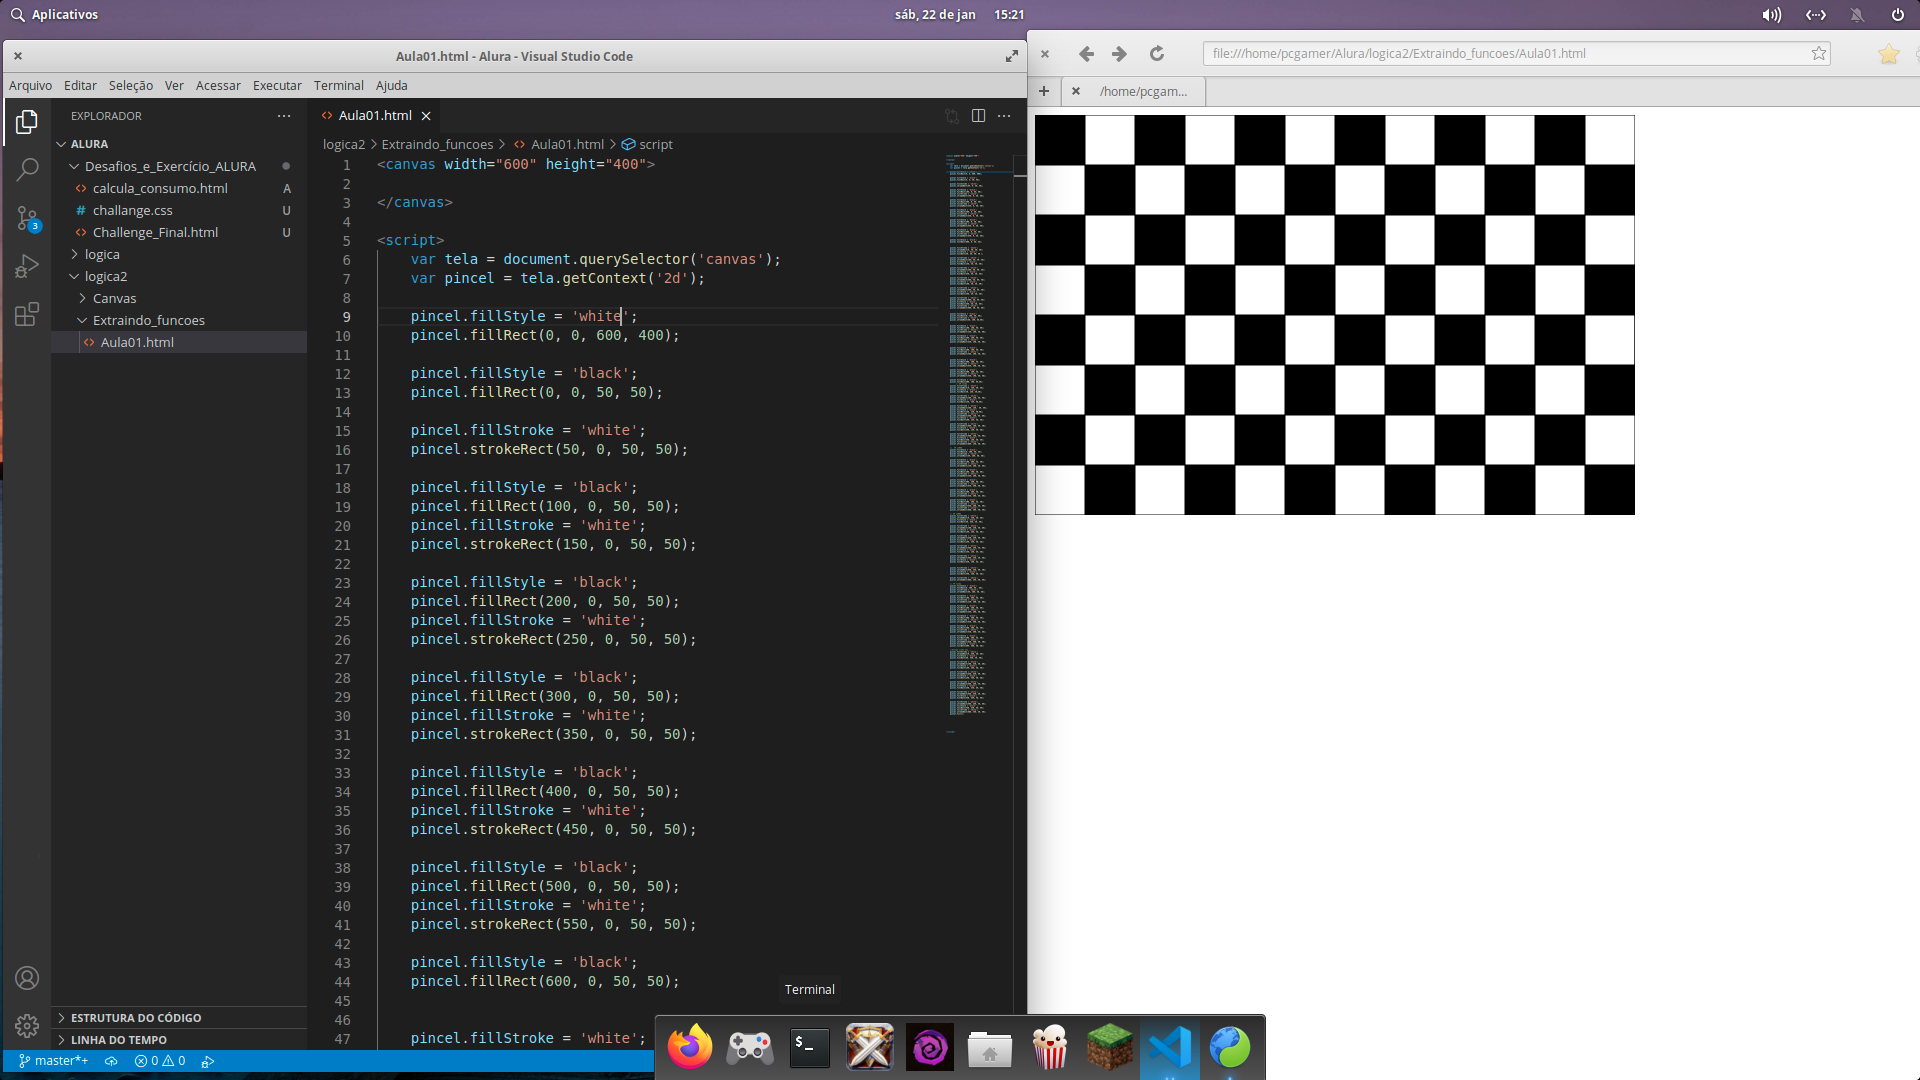The width and height of the screenshot is (1920, 1080).
Task: Reload the browser page
Action: pos(1157,54)
